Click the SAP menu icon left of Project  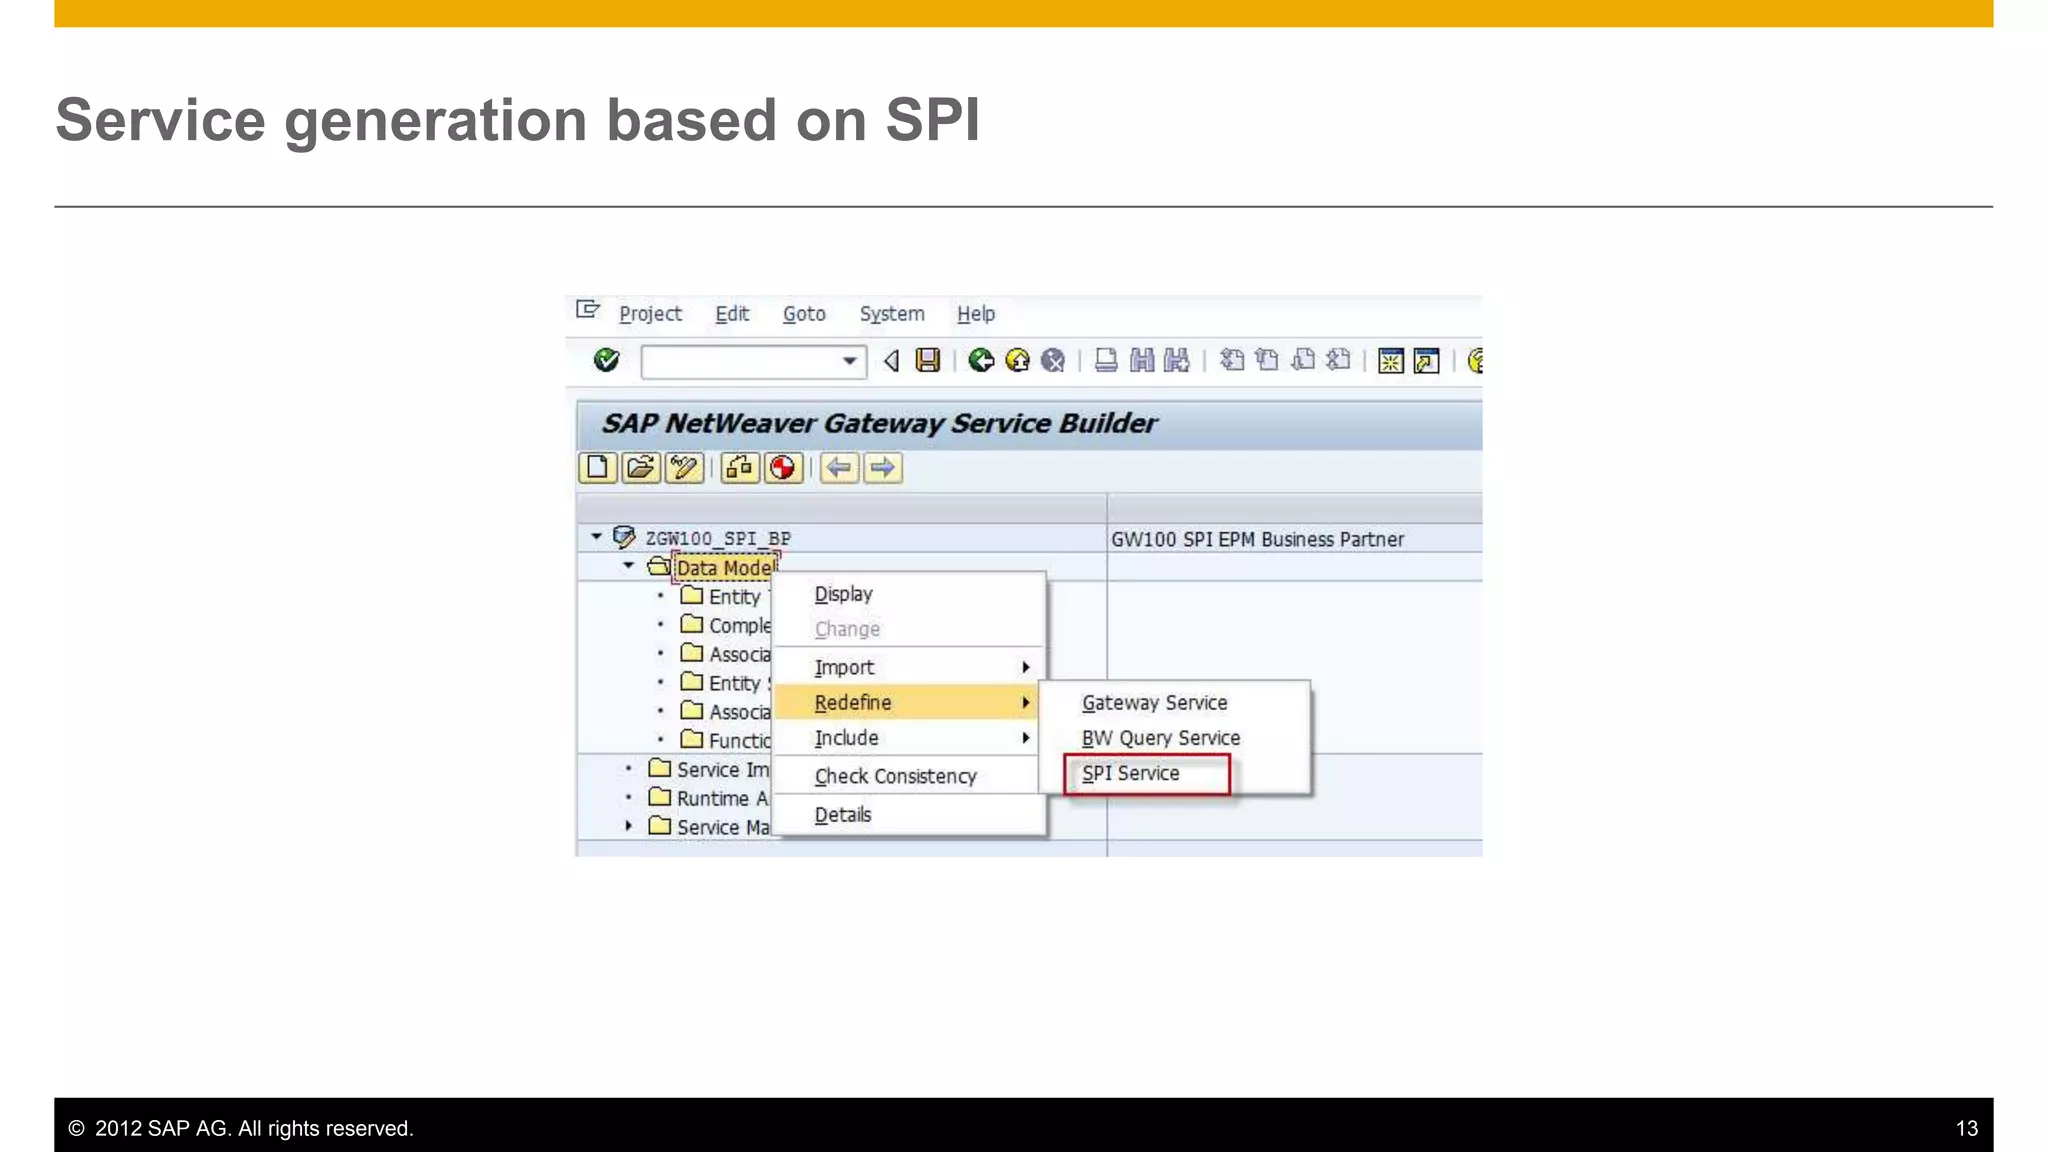pos(588,311)
